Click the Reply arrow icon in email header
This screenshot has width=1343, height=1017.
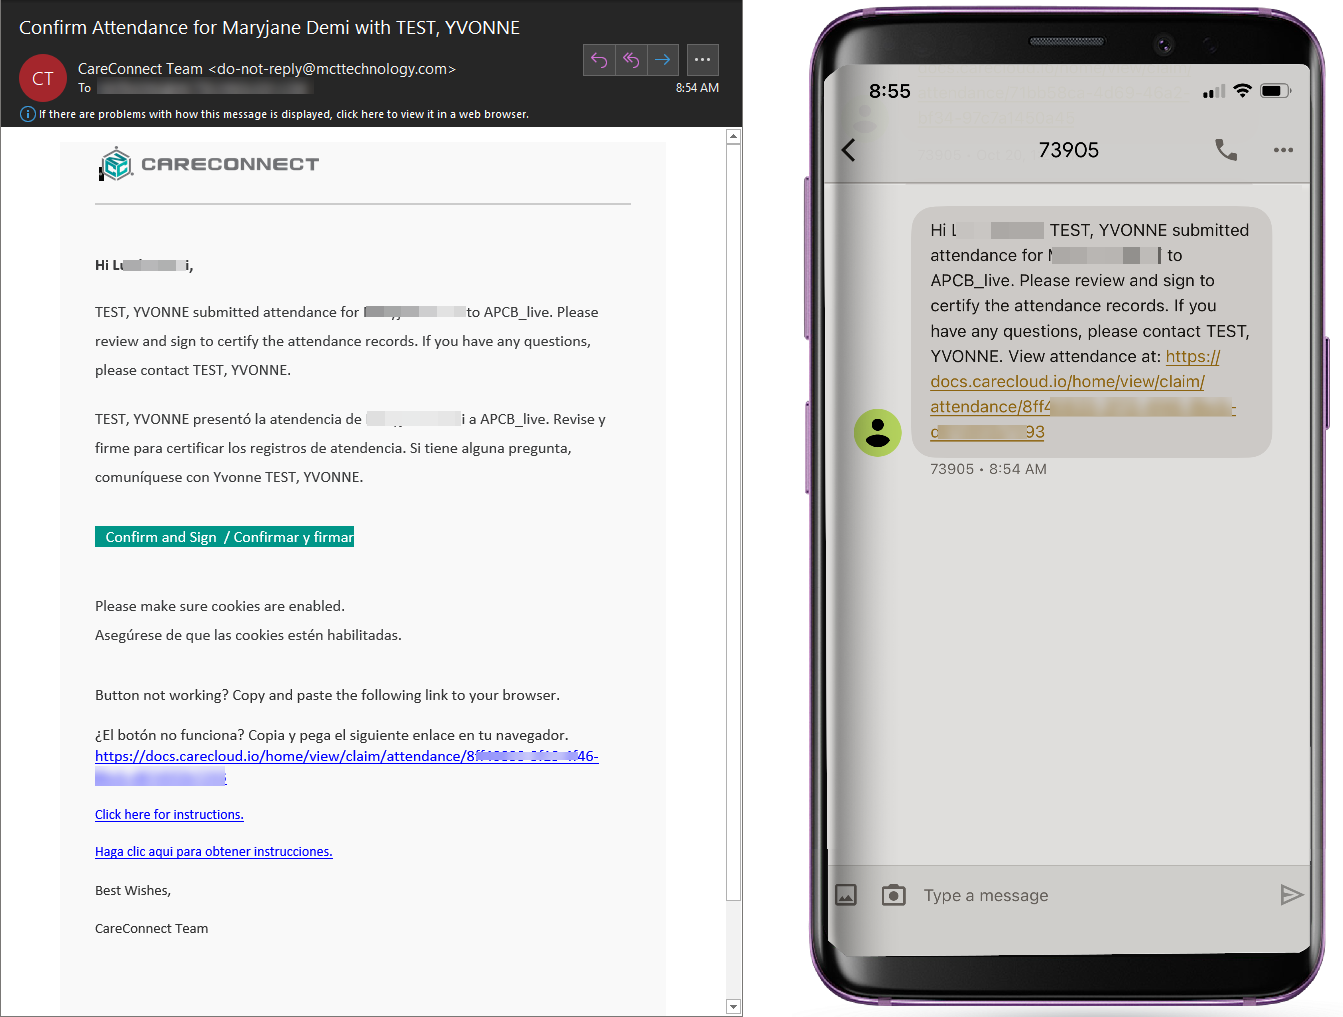(x=599, y=60)
